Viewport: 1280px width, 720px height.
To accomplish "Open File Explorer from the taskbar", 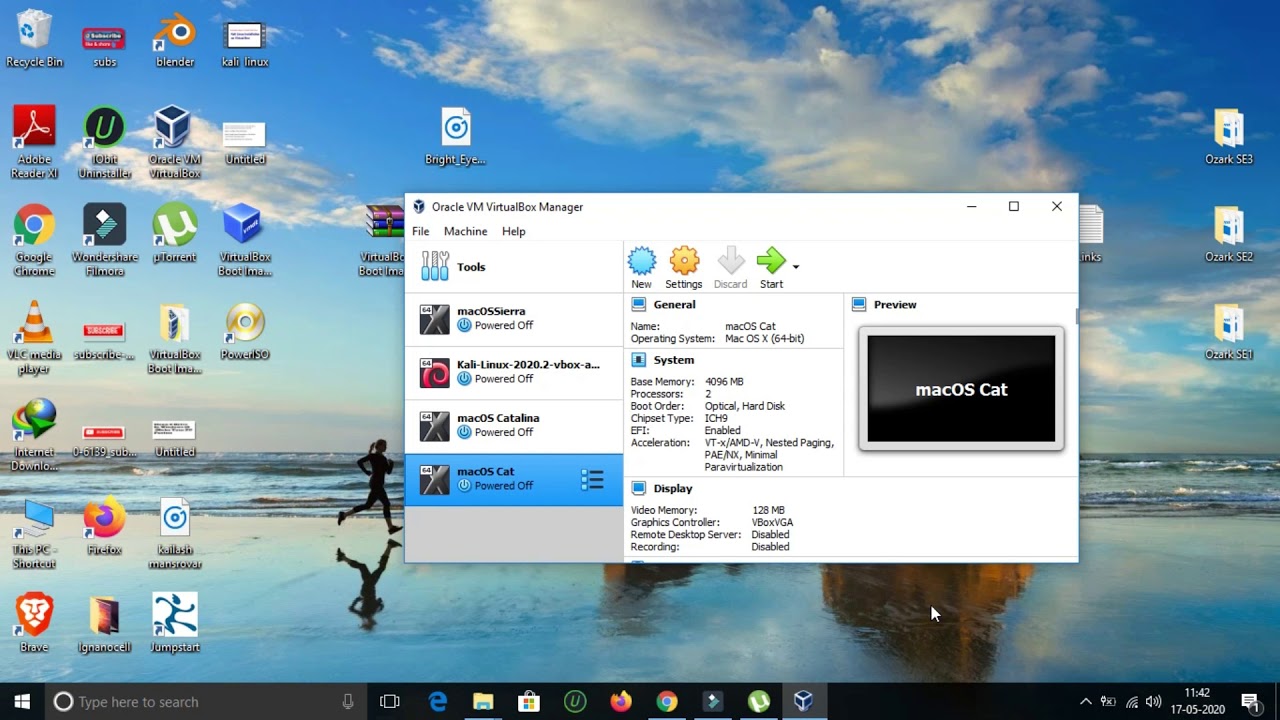I will coord(483,702).
